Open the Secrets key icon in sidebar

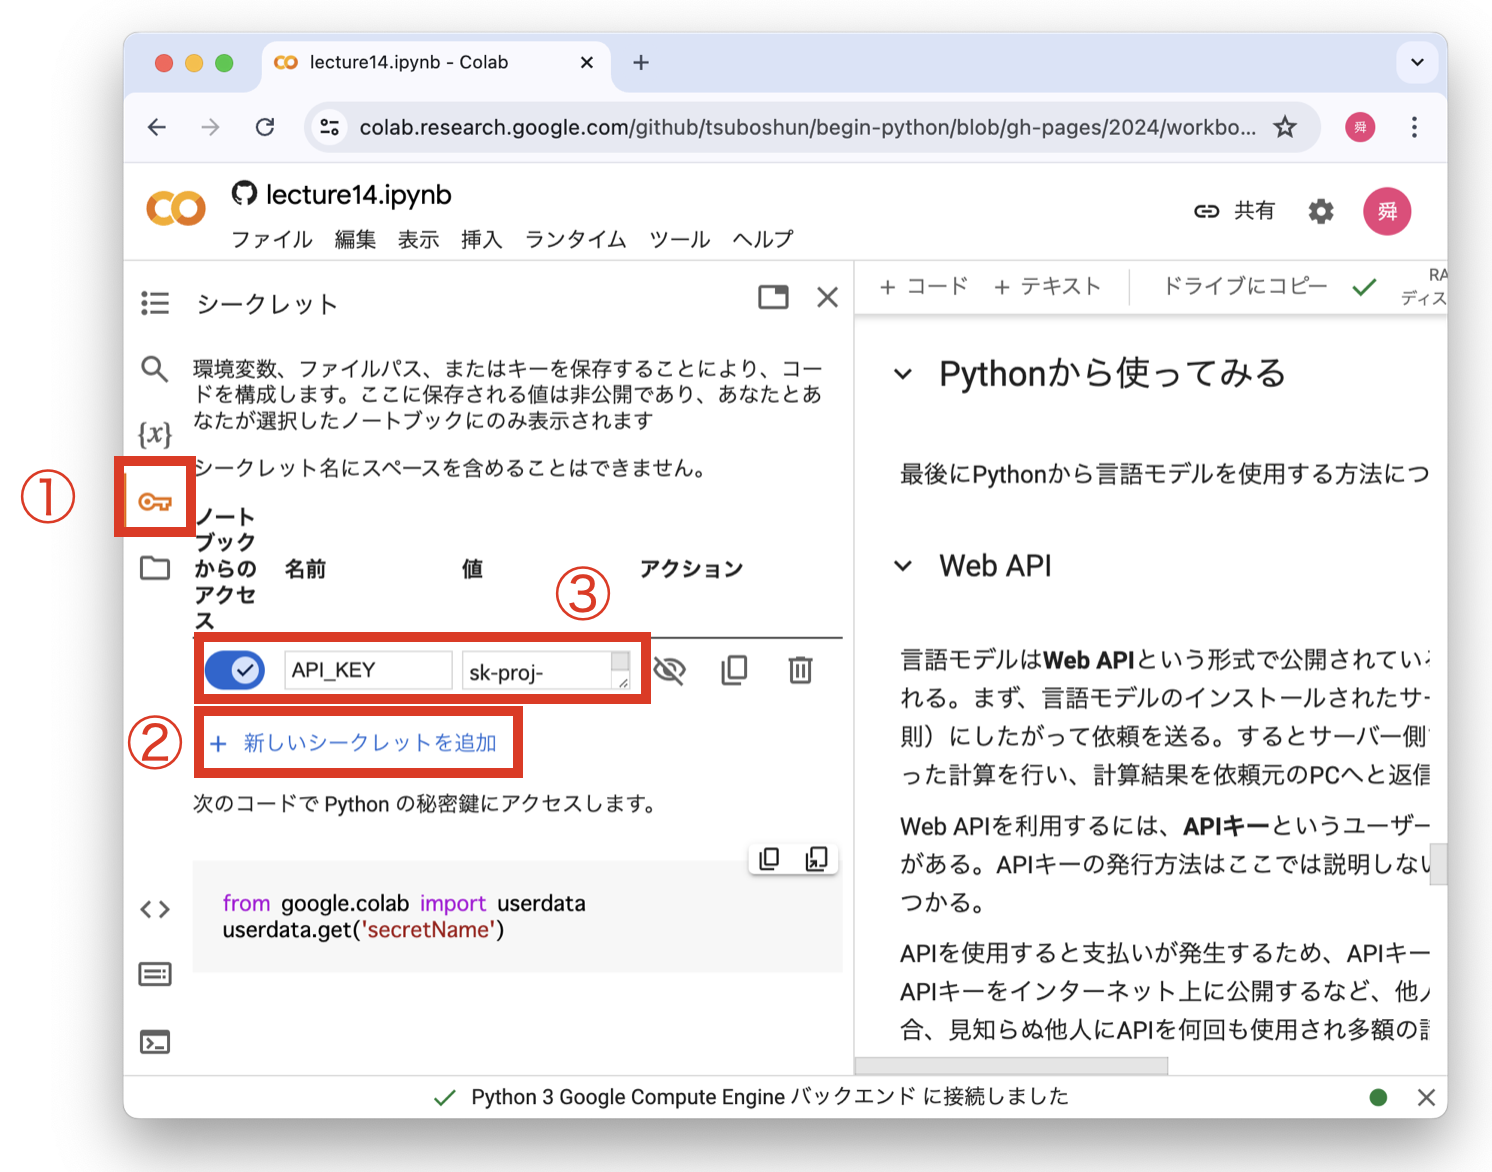tap(155, 501)
